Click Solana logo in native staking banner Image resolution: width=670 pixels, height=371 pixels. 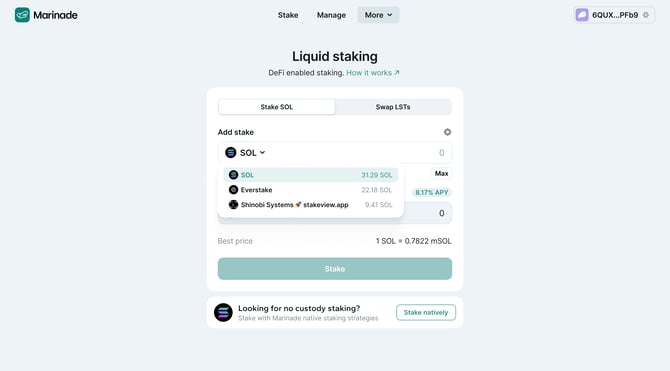tap(223, 312)
